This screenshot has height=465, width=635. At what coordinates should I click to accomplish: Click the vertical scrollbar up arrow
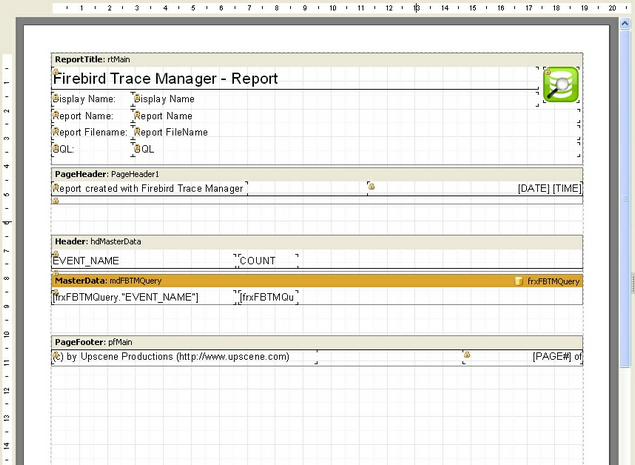click(625, 24)
